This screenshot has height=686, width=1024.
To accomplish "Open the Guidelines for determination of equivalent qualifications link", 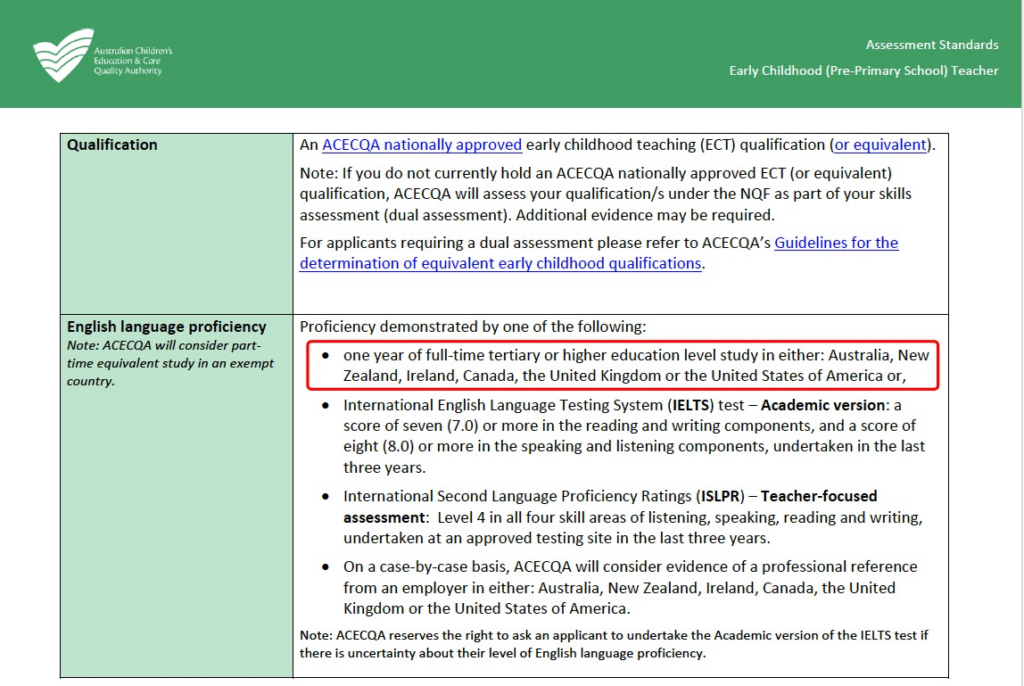I will tap(599, 253).
